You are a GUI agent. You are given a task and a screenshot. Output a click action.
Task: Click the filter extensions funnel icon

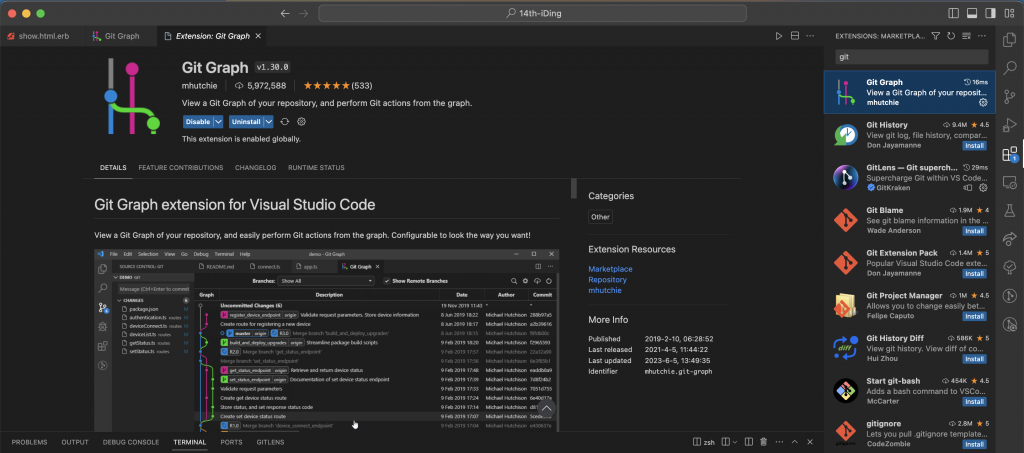[x=936, y=36]
